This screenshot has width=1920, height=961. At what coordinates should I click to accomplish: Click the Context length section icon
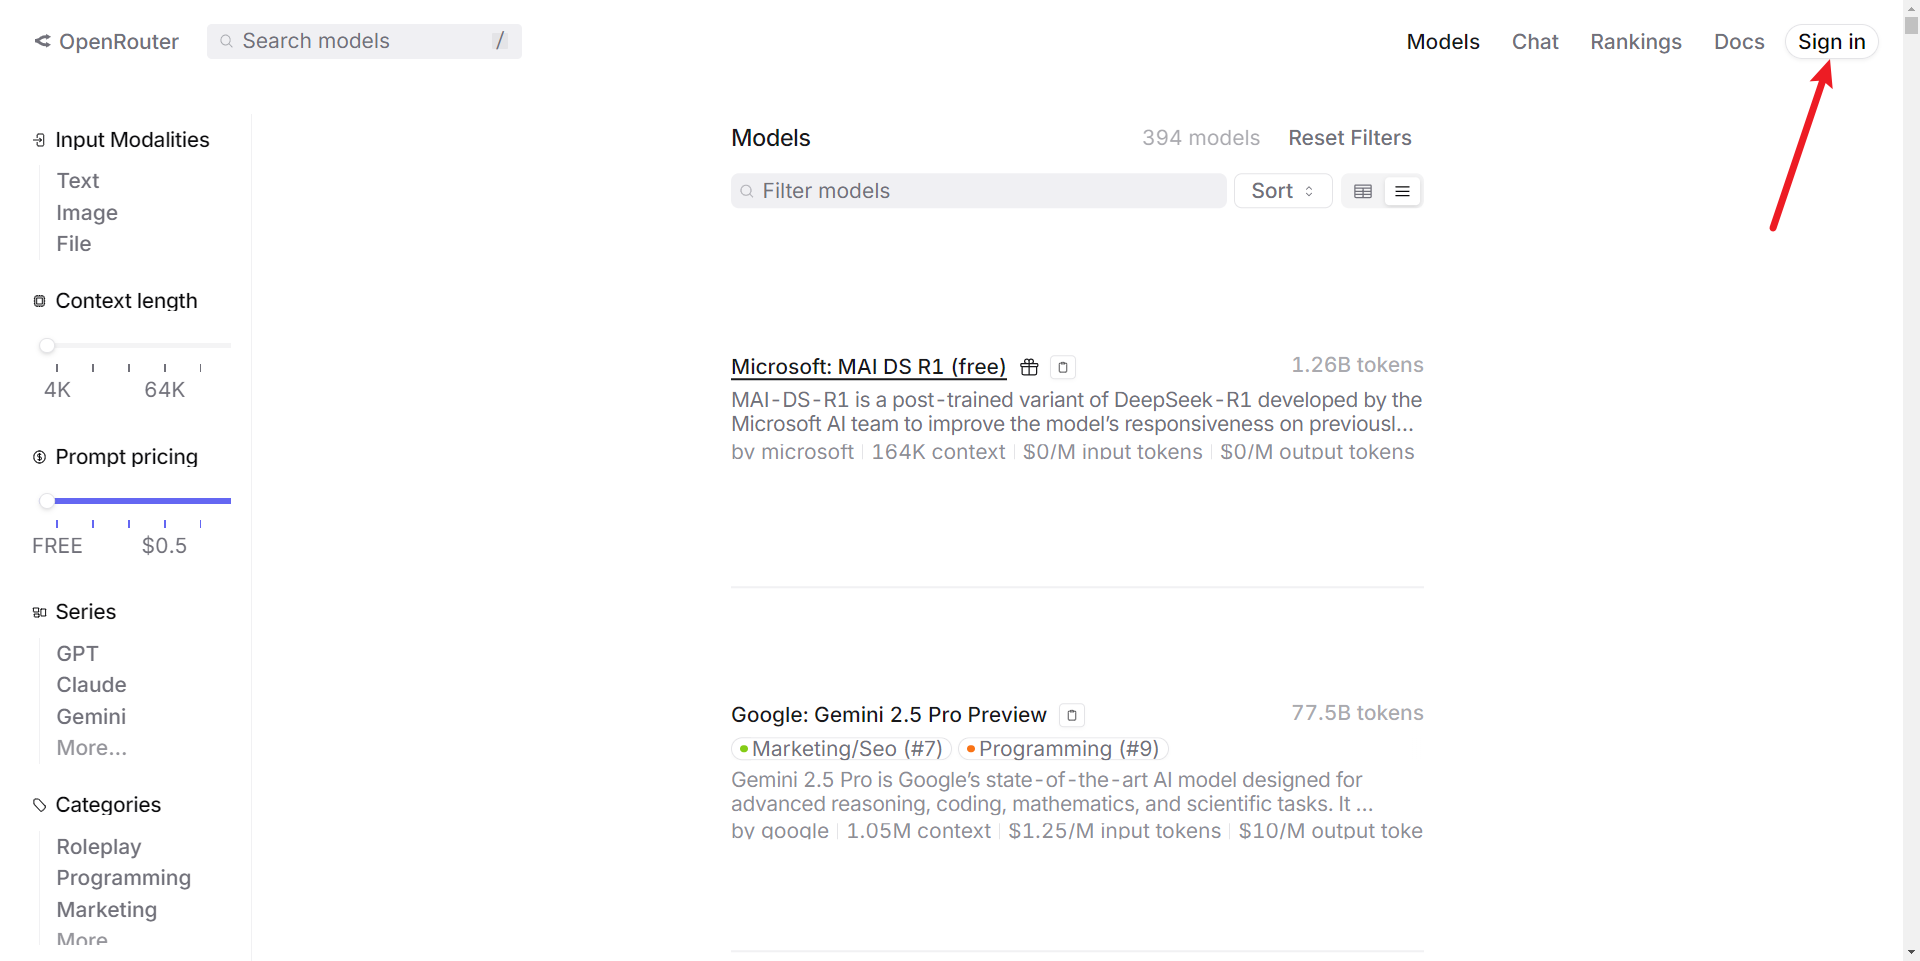tap(39, 301)
